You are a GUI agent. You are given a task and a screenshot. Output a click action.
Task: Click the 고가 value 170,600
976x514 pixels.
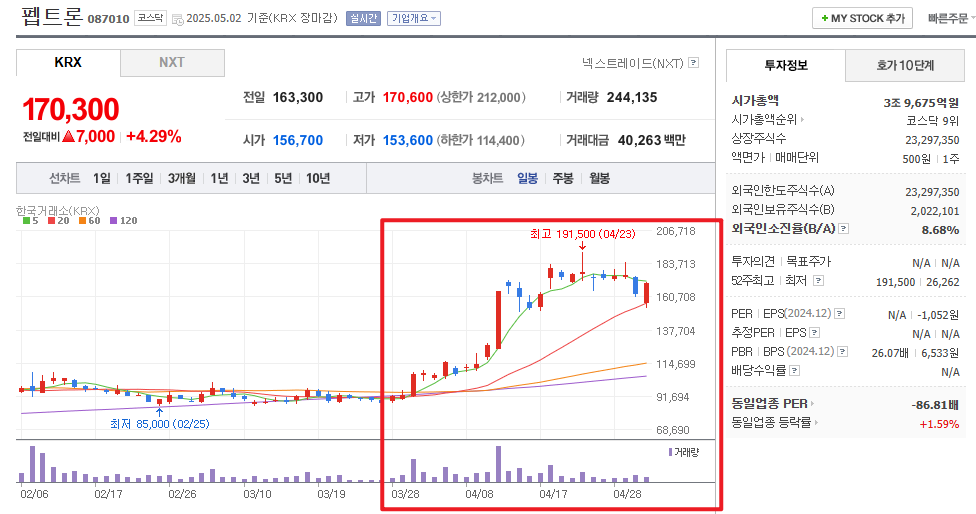click(408, 98)
